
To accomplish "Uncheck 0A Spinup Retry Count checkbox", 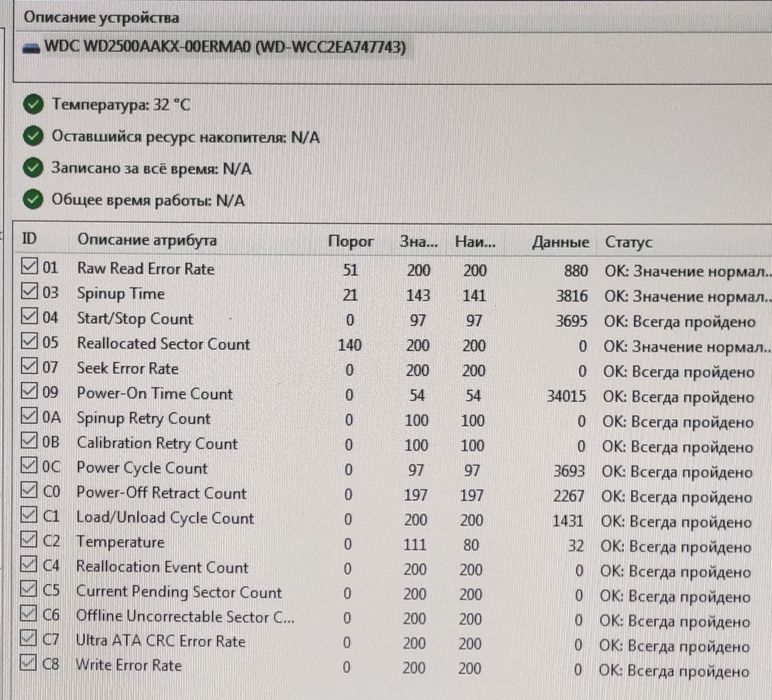I will [29, 415].
